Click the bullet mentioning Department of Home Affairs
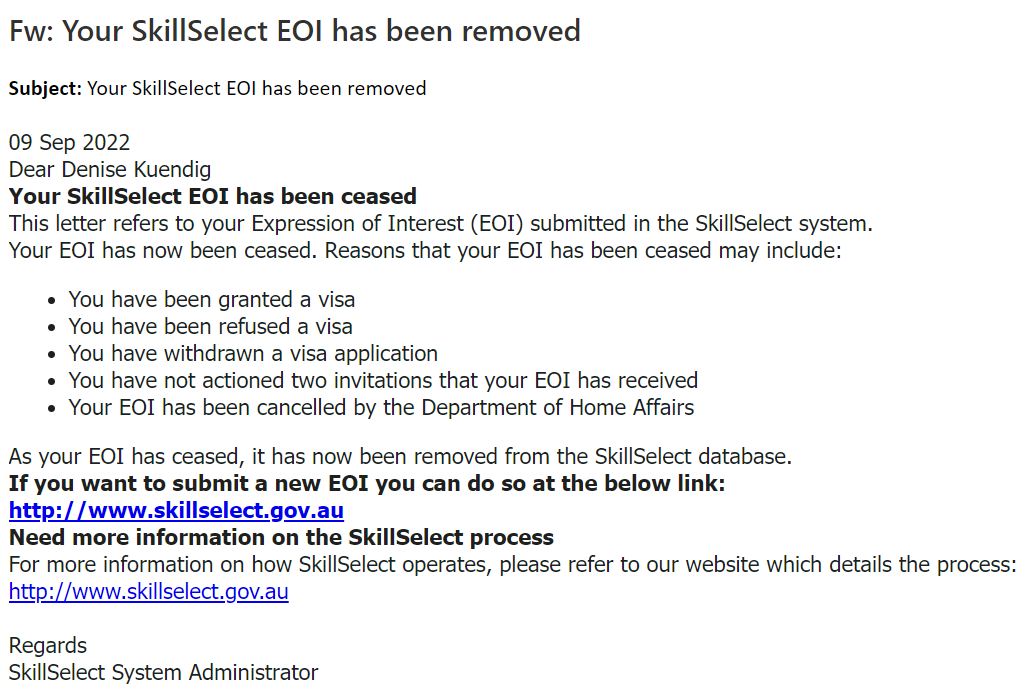The width and height of the screenshot is (1030, 688). click(x=381, y=407)
